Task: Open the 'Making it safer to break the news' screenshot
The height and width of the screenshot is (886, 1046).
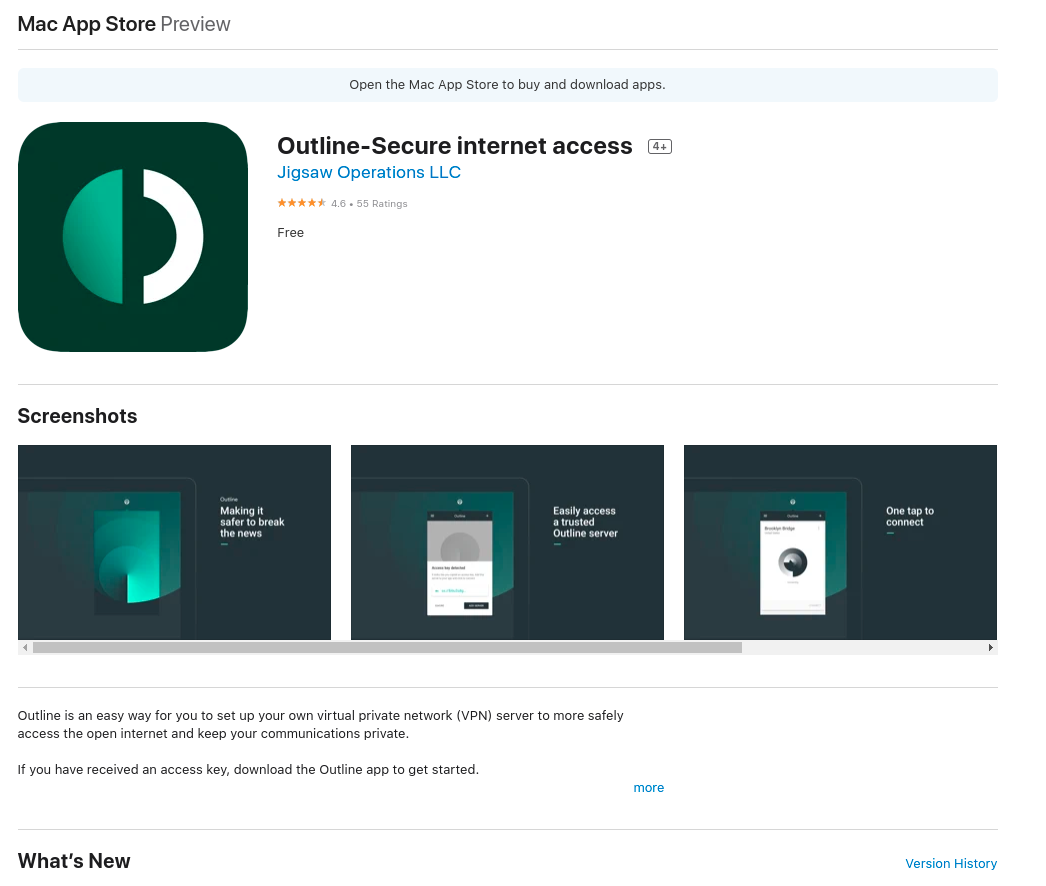Action: (x=174, y=542)
